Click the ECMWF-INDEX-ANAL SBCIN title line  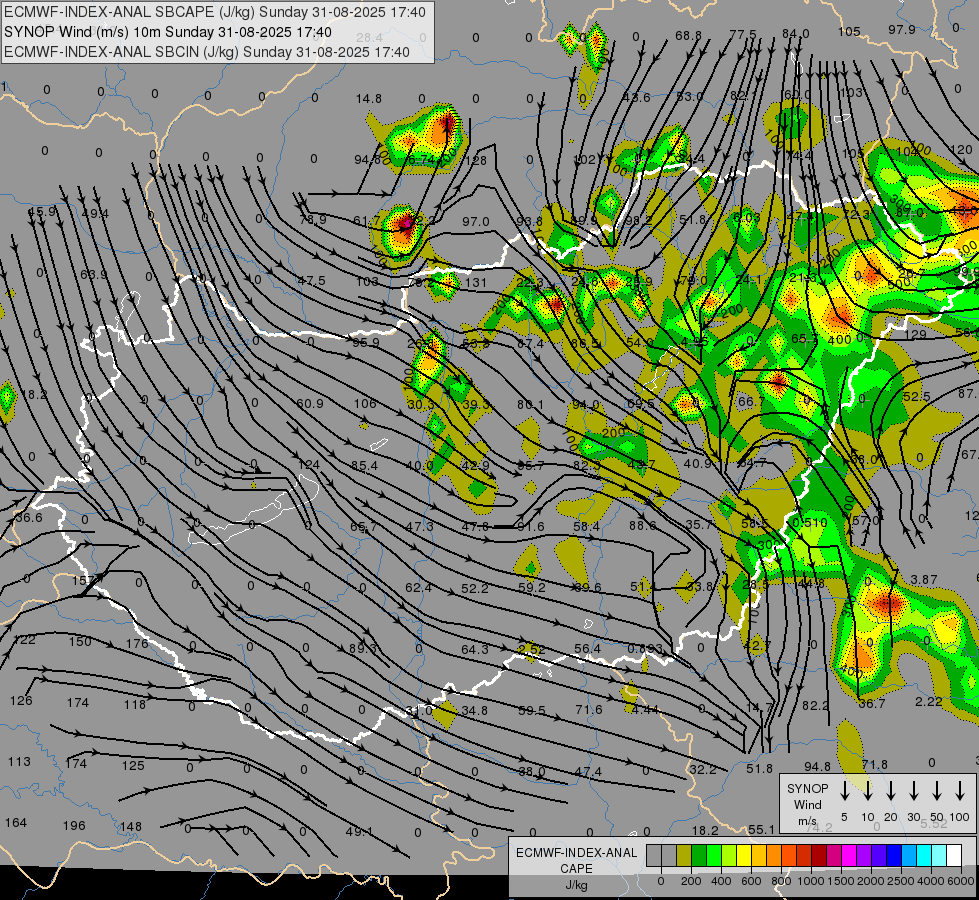tap(207, 52)
